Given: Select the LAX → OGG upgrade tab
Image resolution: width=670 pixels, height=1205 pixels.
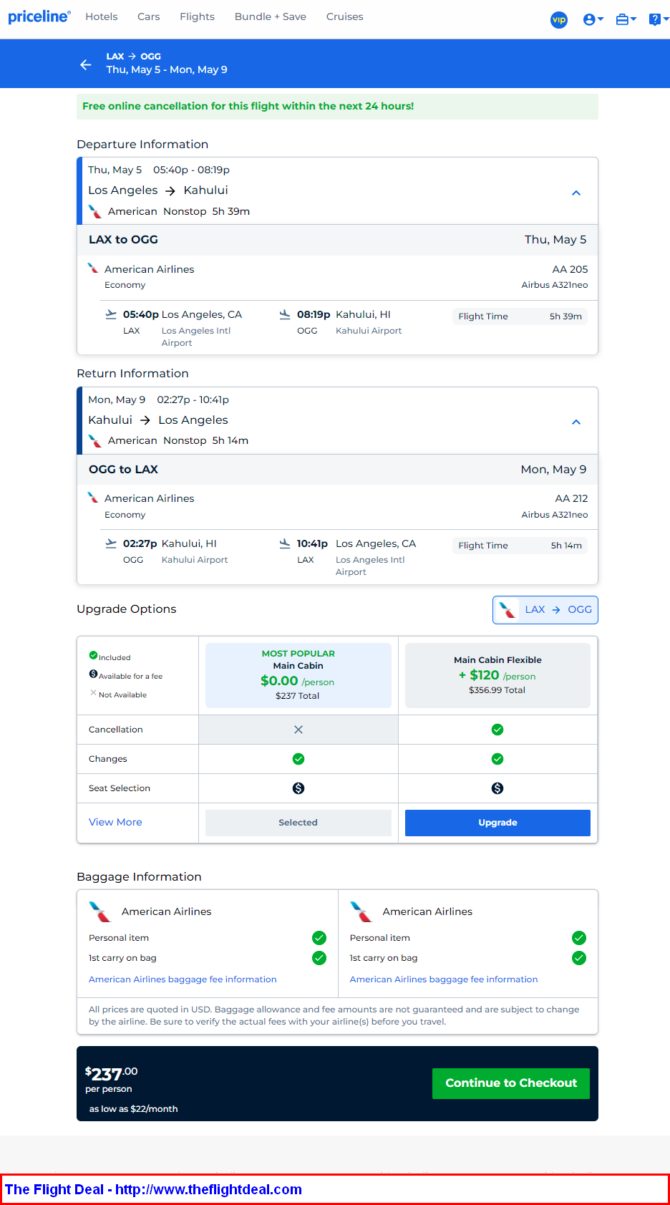Looking at the screenshot, I should coord(545,610).
